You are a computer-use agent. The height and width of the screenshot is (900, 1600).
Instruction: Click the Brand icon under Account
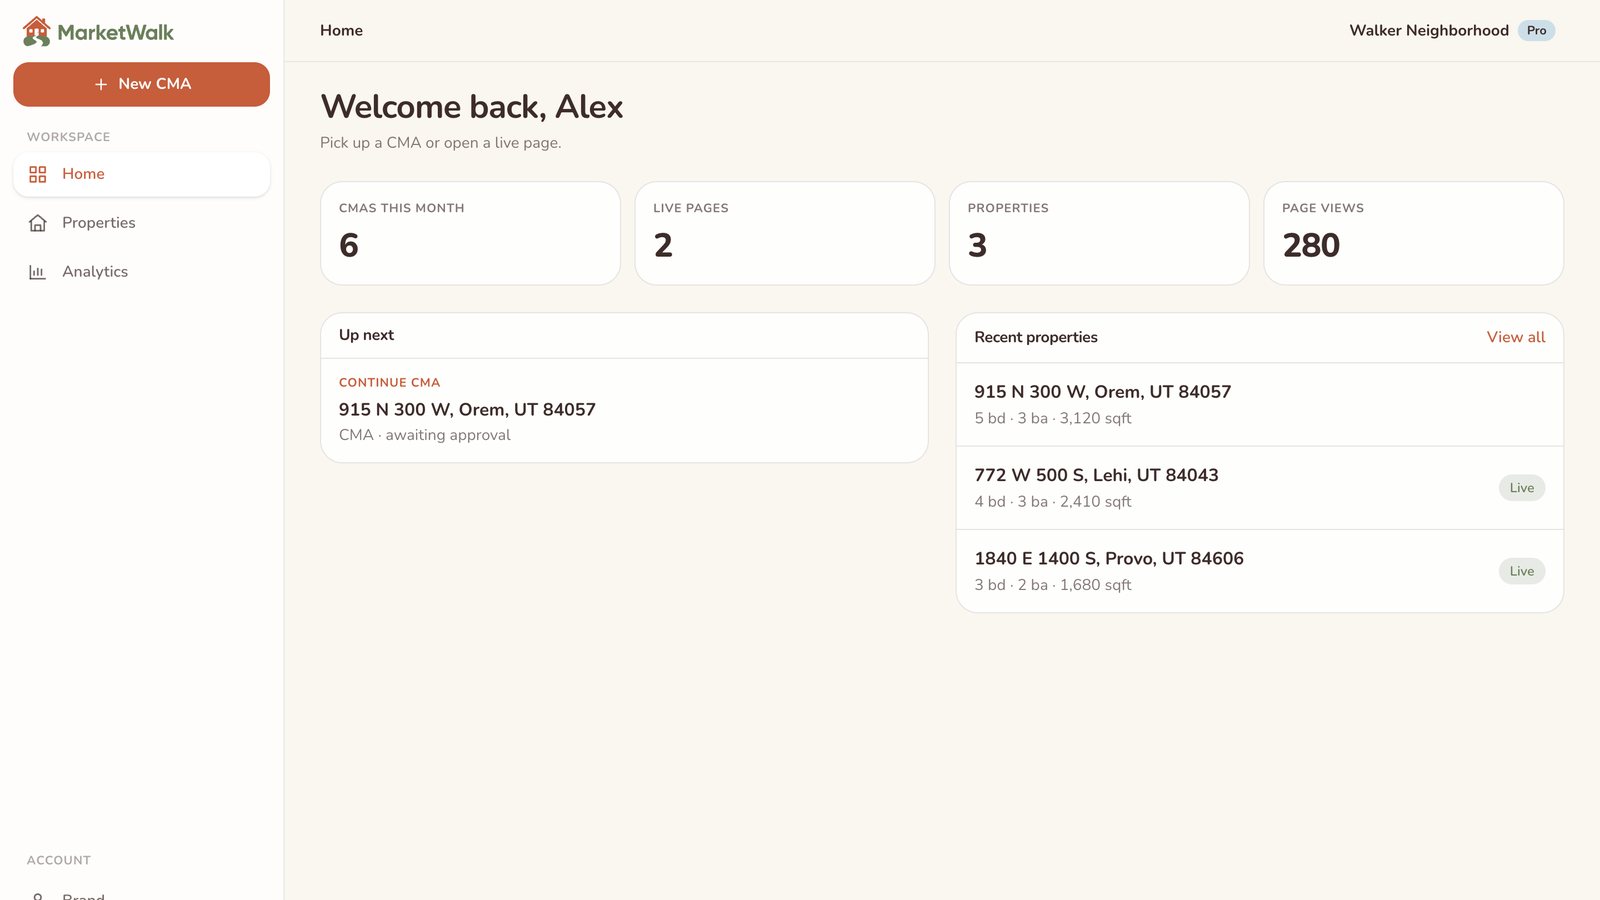coord(38,896)
